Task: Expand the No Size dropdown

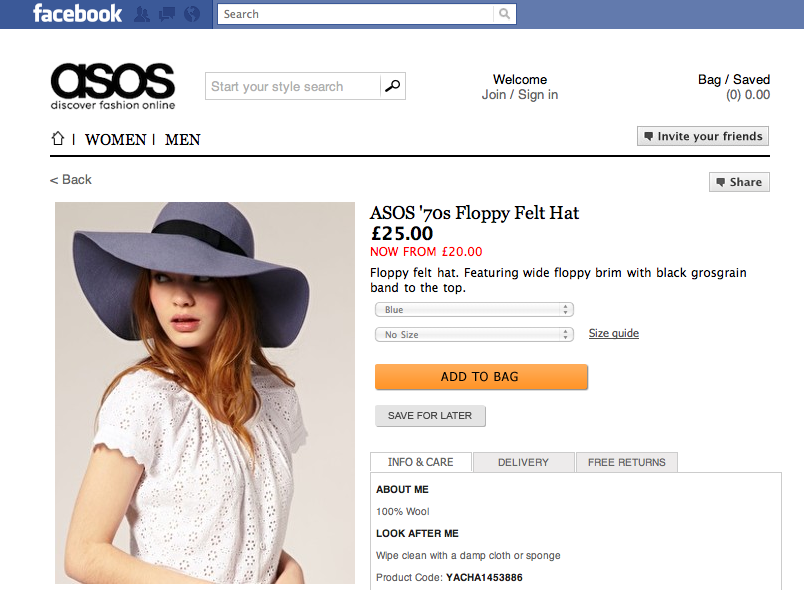Action: pyautogui.click(x=474, y=334)
